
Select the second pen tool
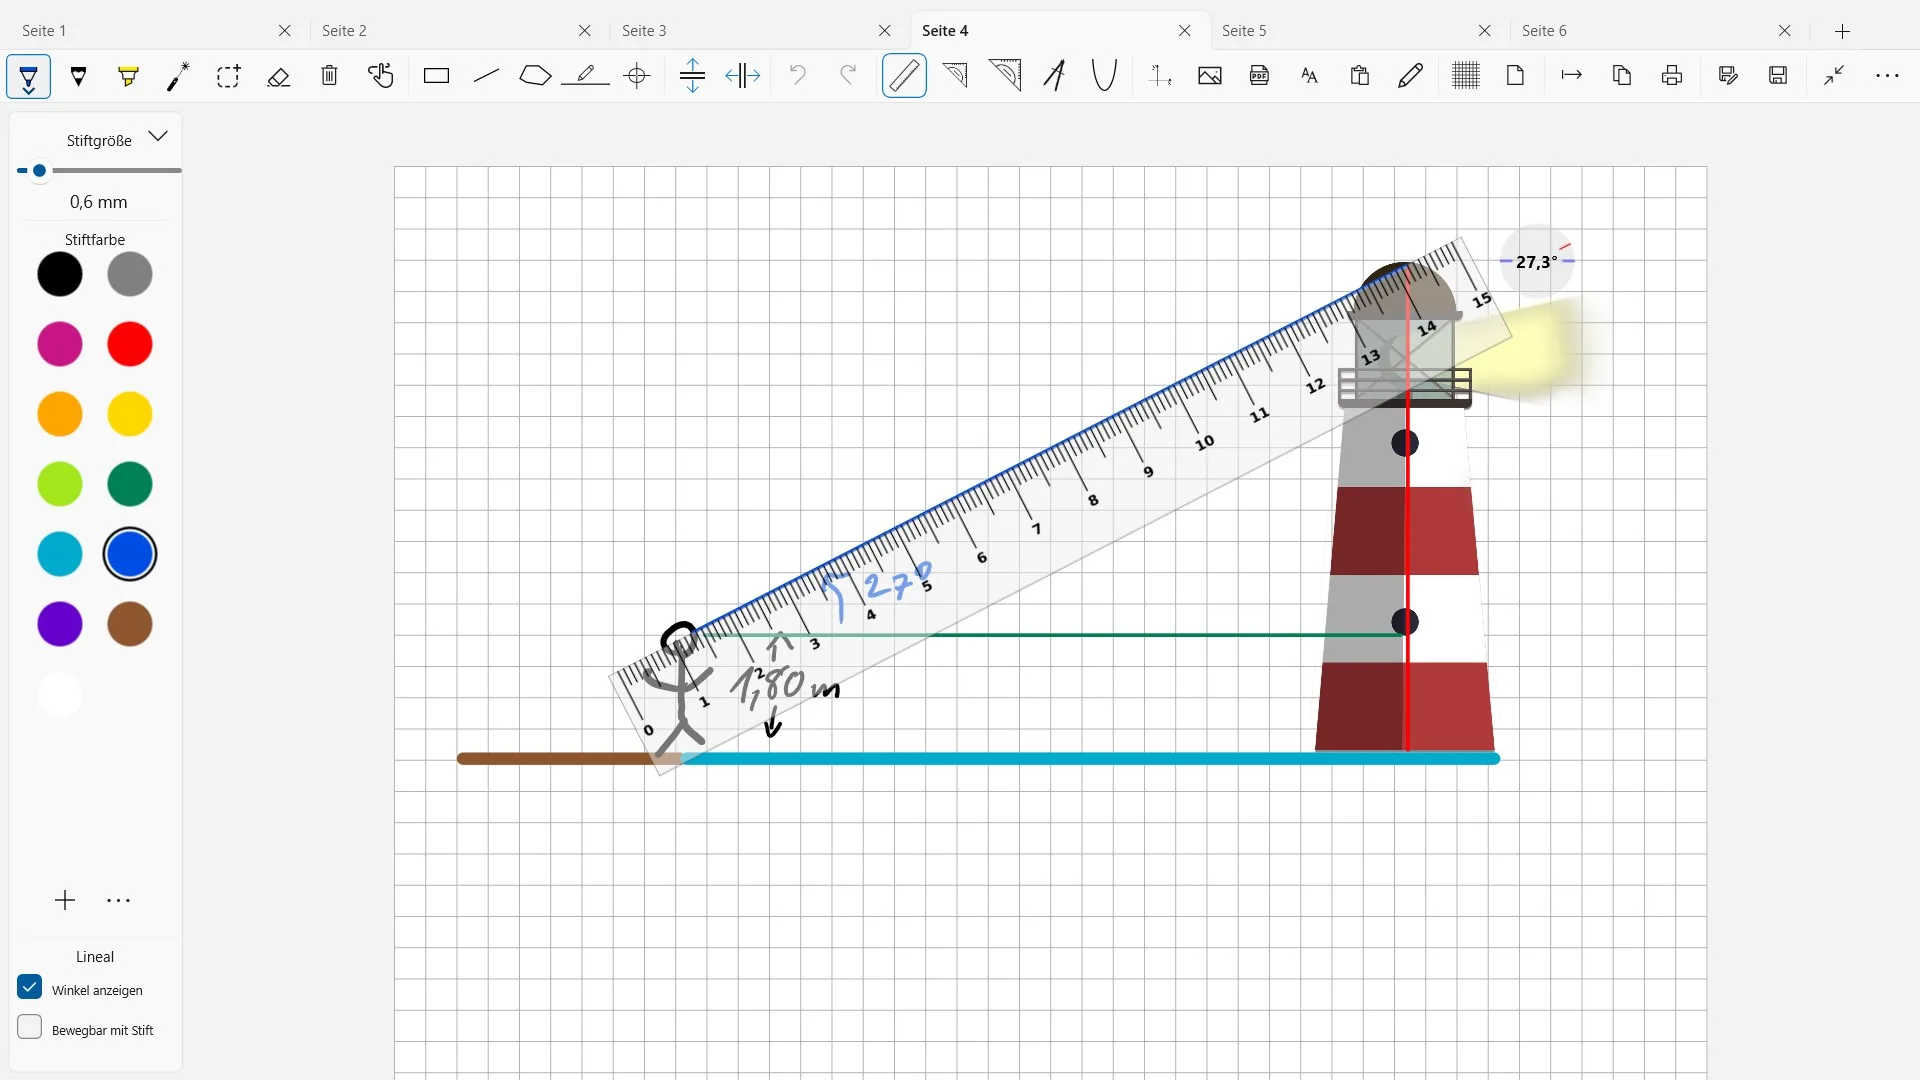point(78,76)
